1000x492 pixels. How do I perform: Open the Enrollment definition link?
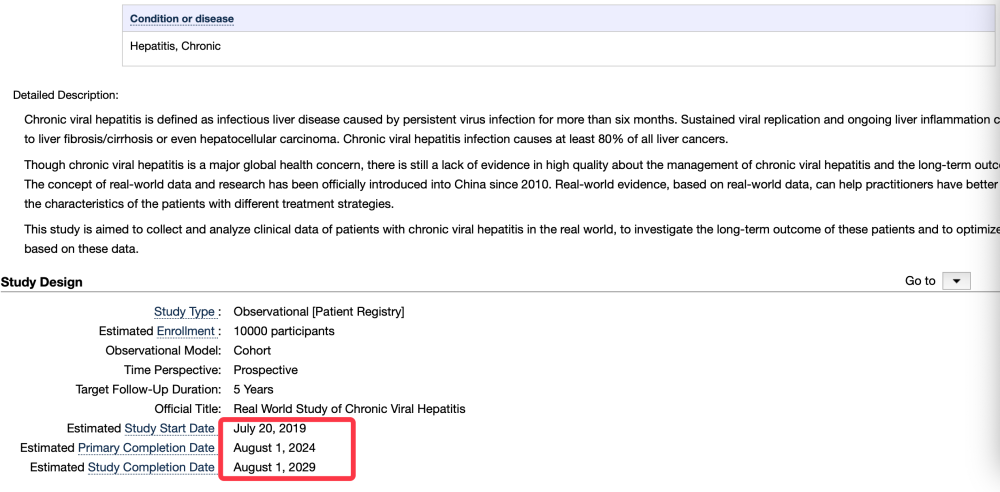[x=186, y=331]
